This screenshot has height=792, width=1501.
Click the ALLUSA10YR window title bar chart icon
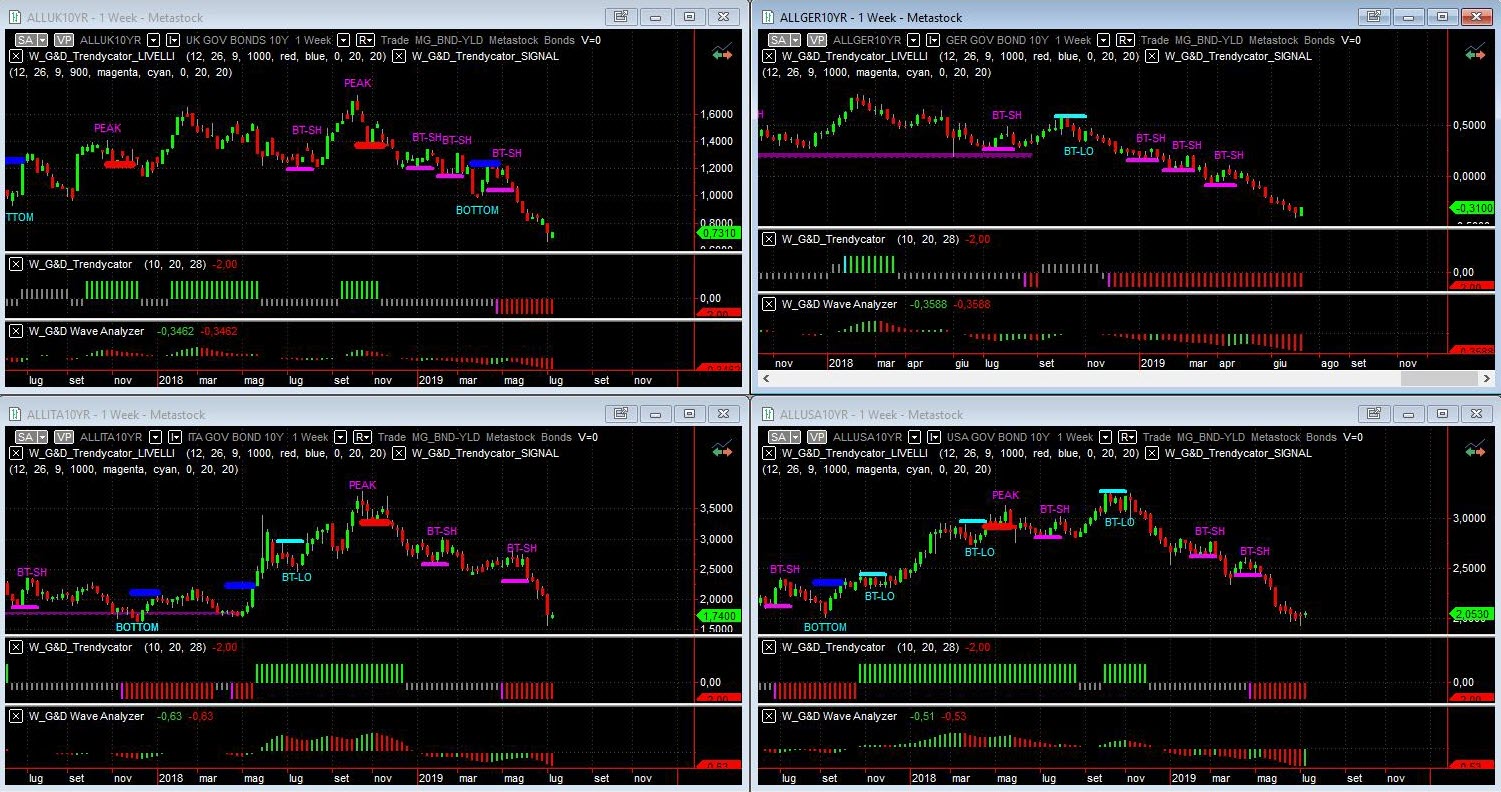coord(768,414)
